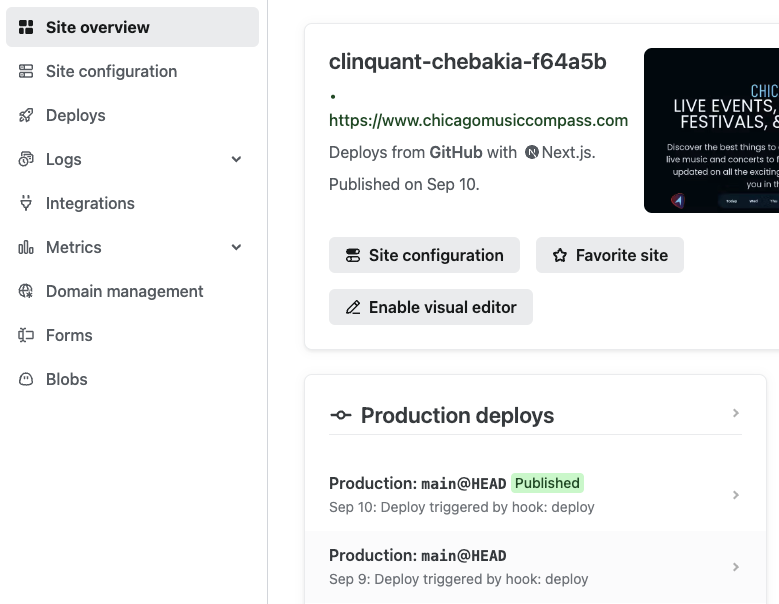779x604 pixels.
Task: Open the Sep 9 deploy row chevron
Action: [736, 567]
